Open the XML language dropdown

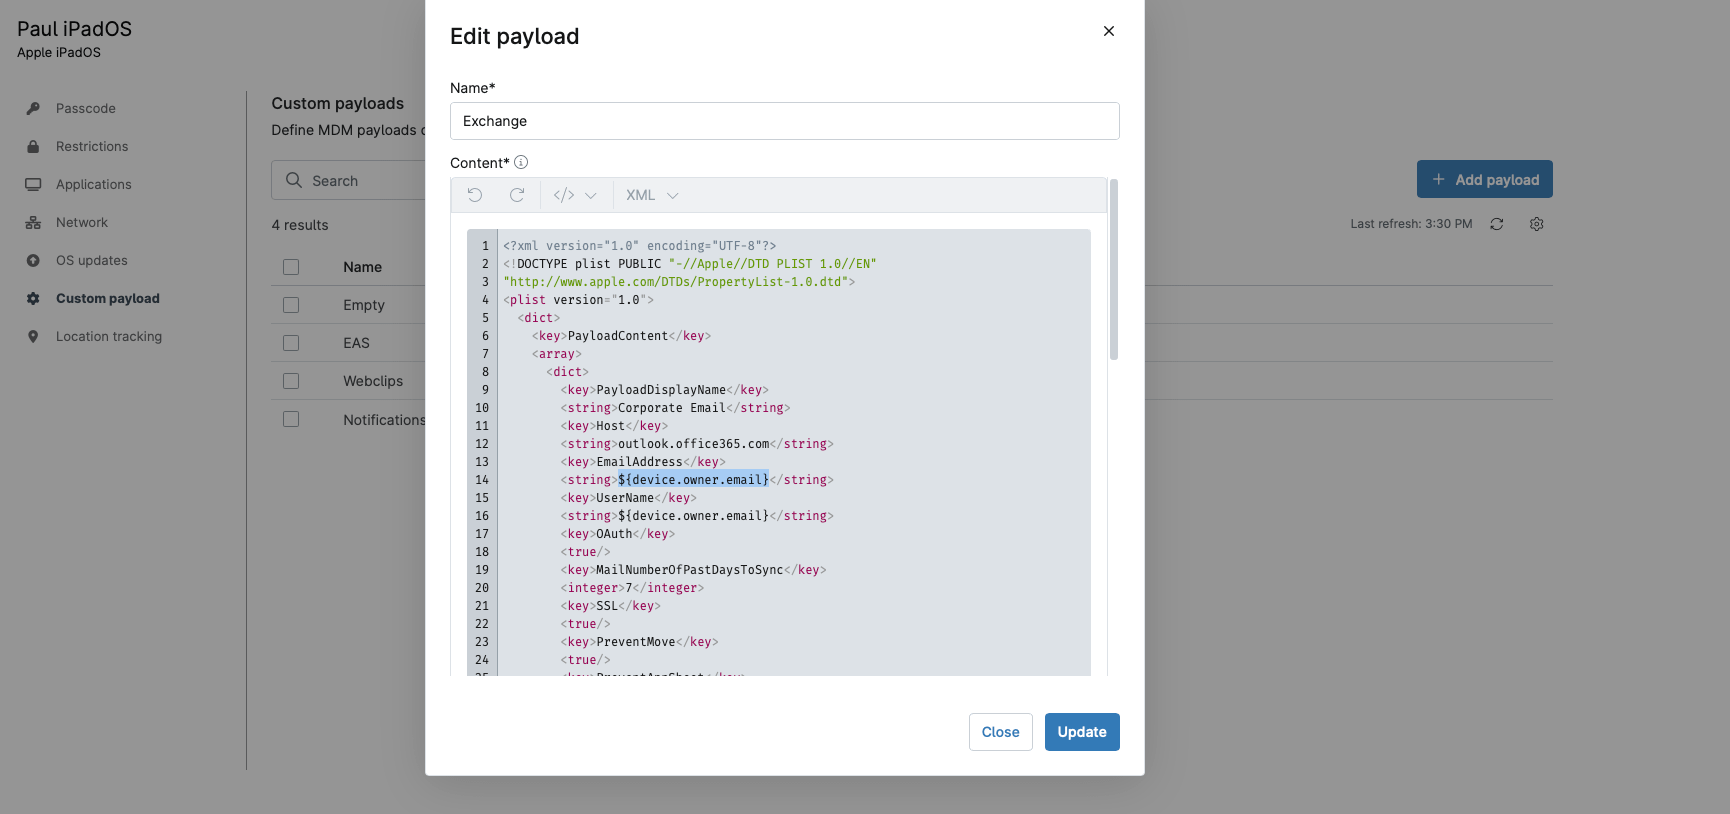point(652,195)
